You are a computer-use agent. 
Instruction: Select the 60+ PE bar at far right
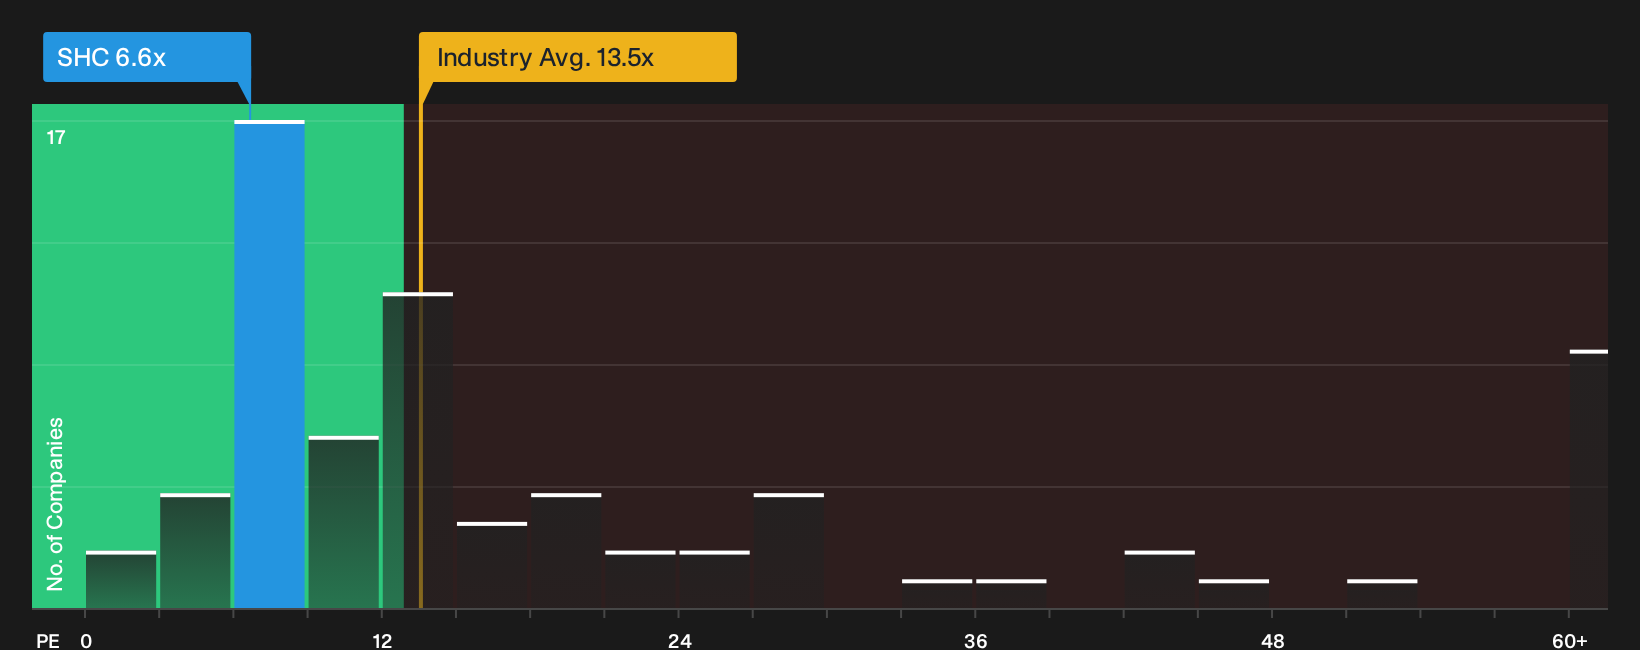pyautogui.click(x=1589, y=479)
